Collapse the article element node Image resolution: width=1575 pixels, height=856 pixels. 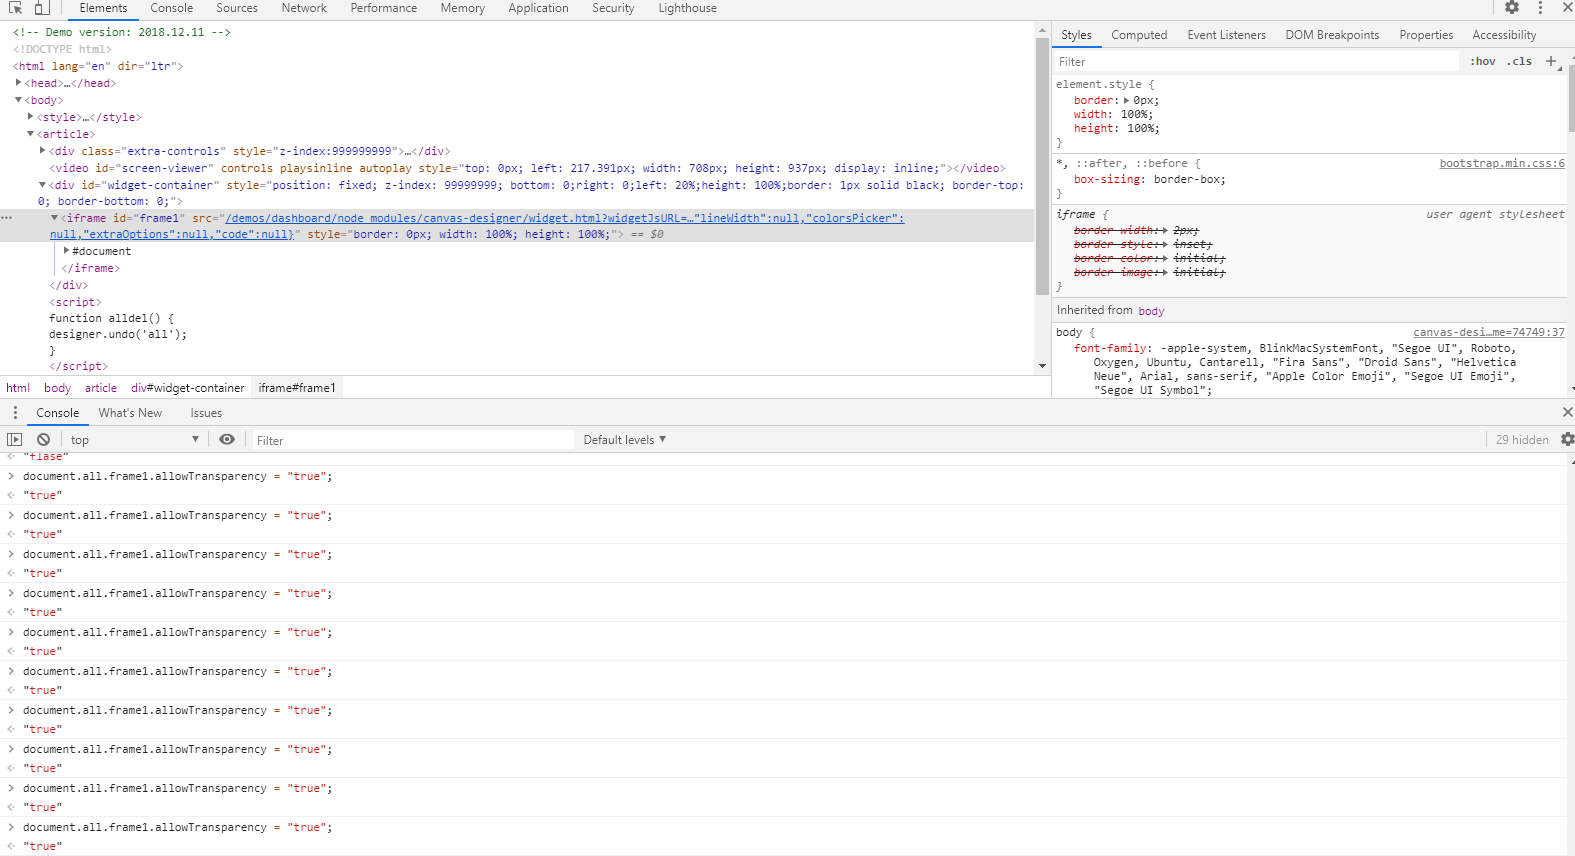[x=30, y=134]
